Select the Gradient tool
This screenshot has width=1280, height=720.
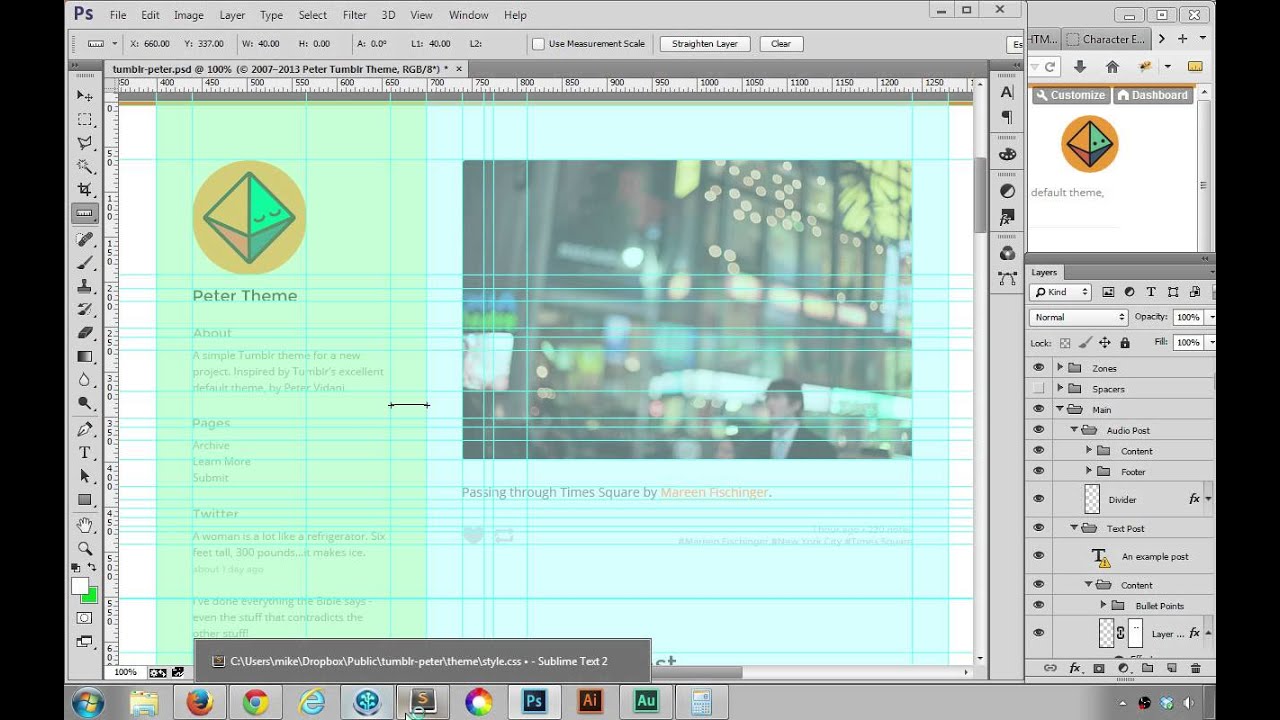click(85, 356)
